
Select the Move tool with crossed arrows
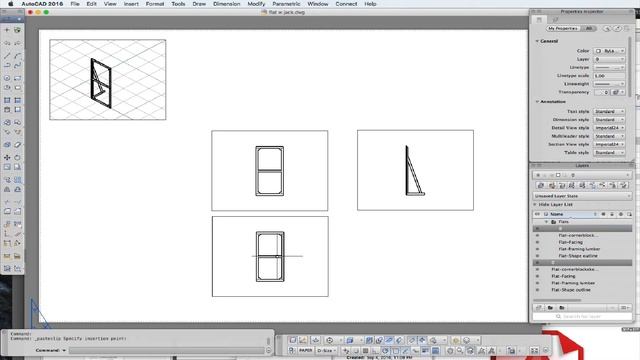click(x=7, y=157)
